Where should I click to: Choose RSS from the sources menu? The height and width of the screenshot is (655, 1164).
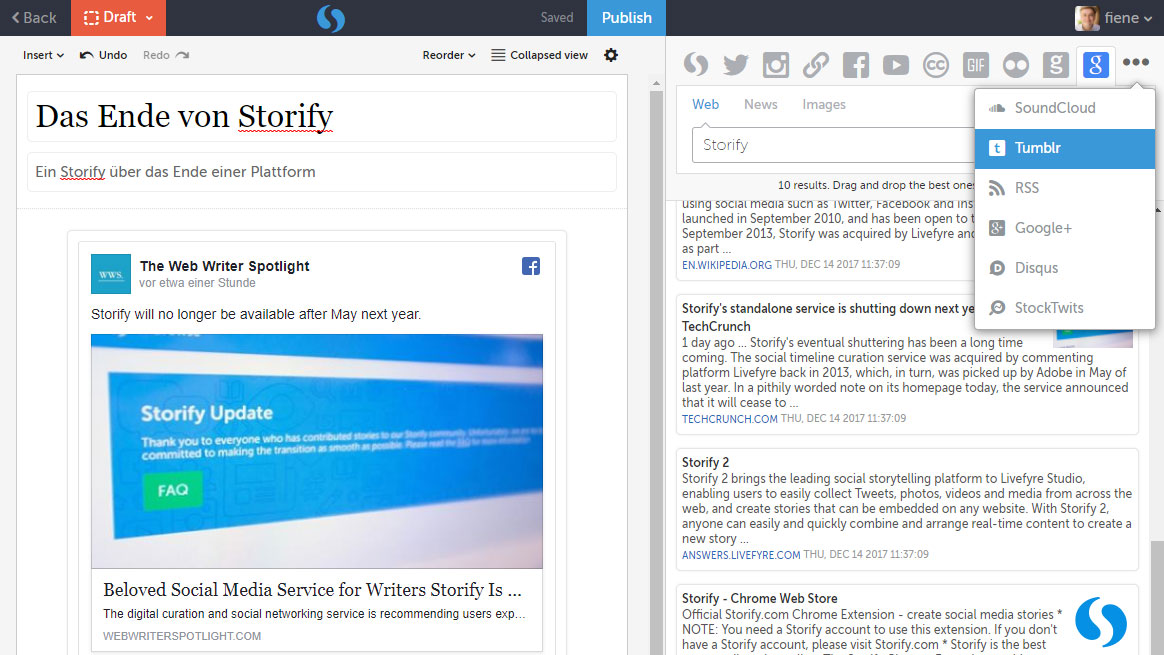(x=1065, y=188)
